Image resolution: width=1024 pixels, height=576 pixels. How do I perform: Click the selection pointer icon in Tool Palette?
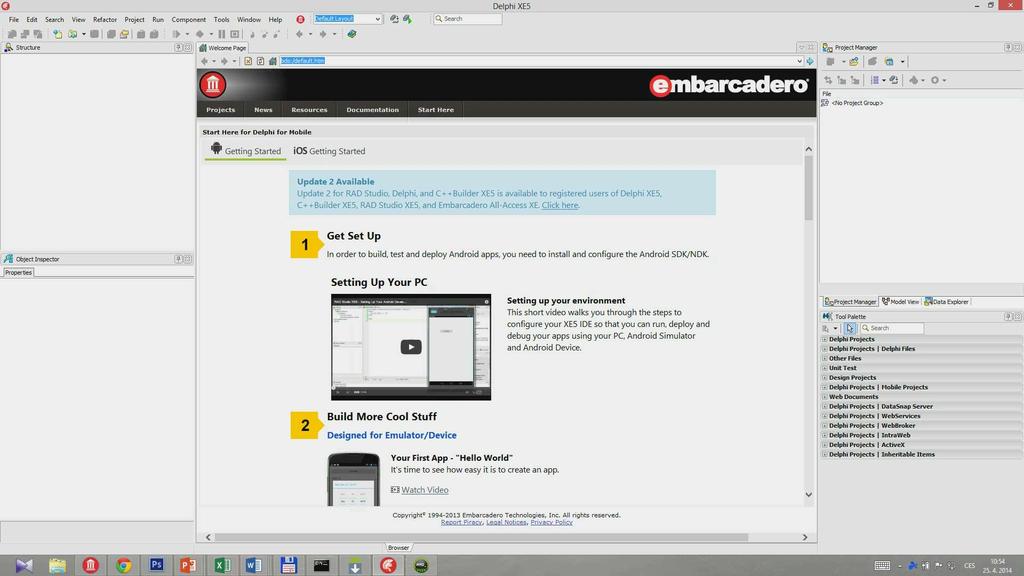tap(850, 328)
